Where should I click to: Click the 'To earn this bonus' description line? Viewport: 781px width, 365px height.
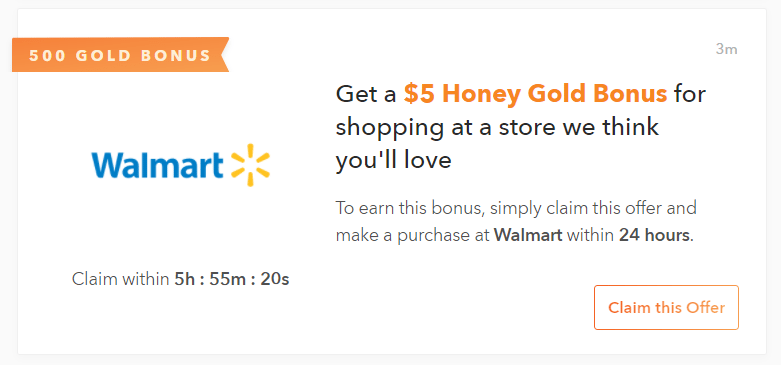tap(516, 208)
